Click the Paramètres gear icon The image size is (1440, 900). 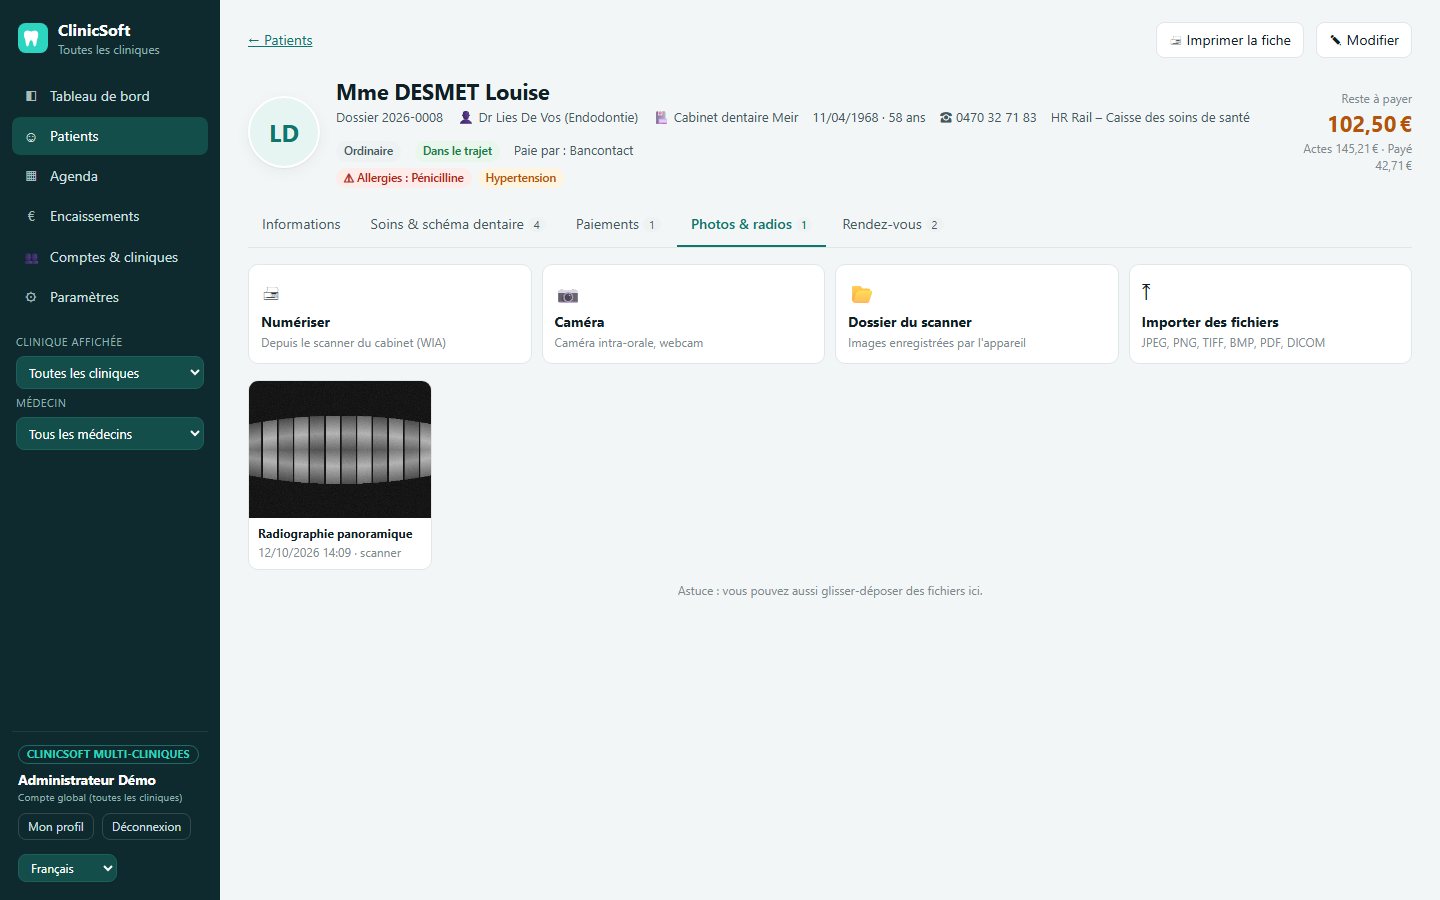coord(31,297)
